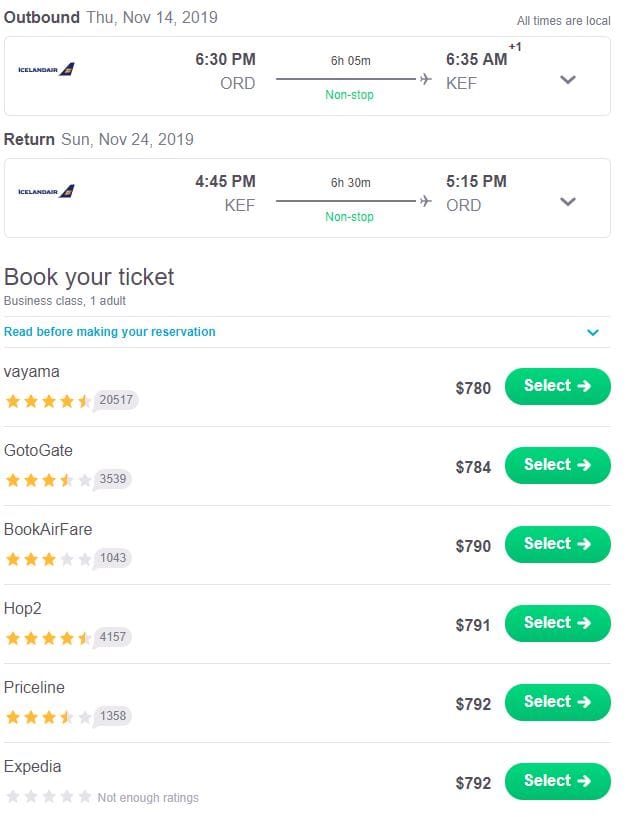The image size is (639, 817).
Task: Click the return flight airplane icon
Action: (x=426, y=201)
